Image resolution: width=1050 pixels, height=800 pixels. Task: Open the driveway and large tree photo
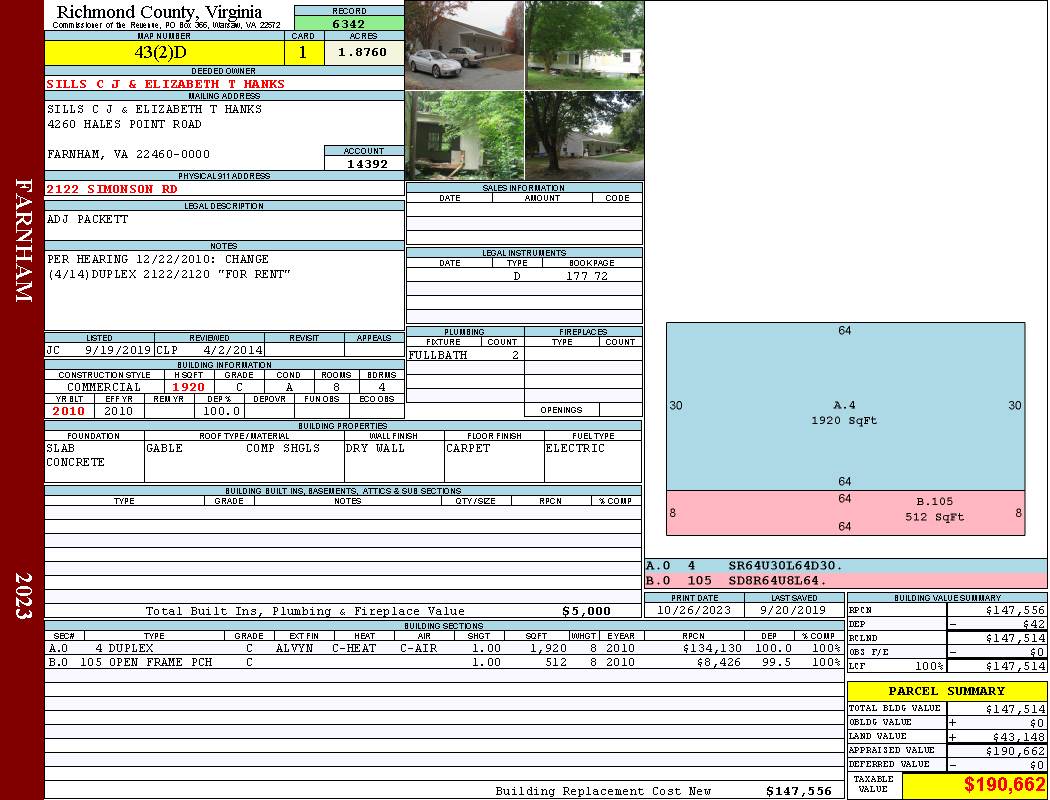584,136
